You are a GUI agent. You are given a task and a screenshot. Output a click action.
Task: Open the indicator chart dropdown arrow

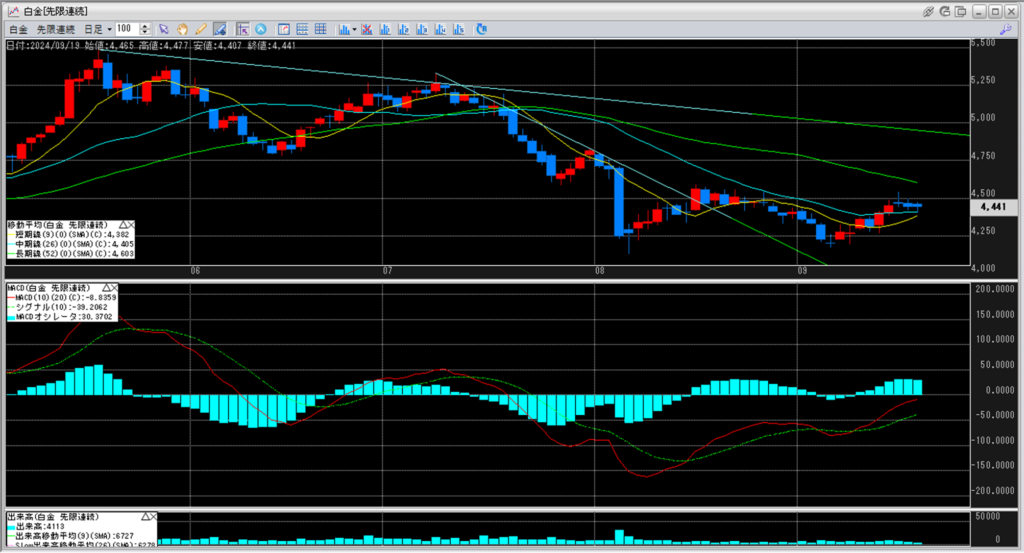pyautogui.click(x=354, y=29)
